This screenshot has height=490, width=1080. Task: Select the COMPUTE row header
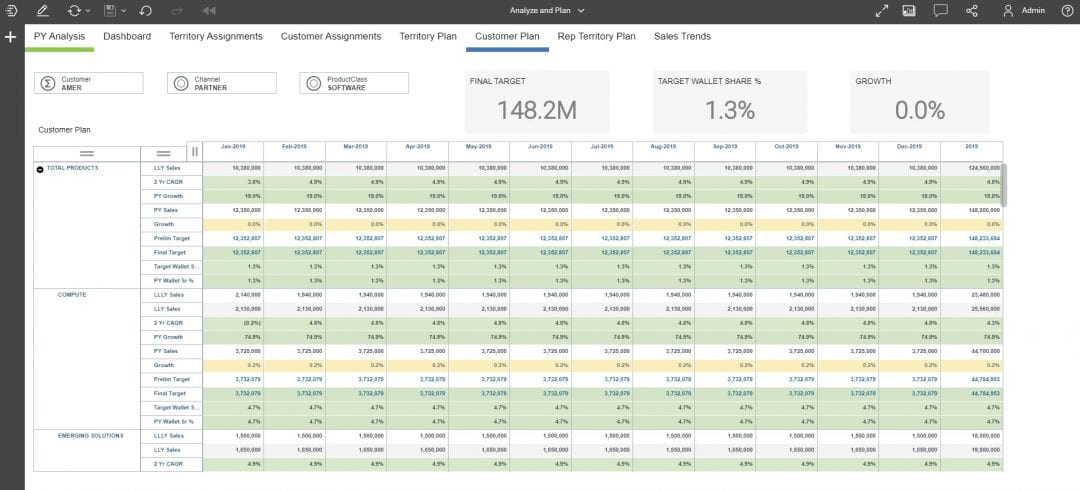[71, 295]
